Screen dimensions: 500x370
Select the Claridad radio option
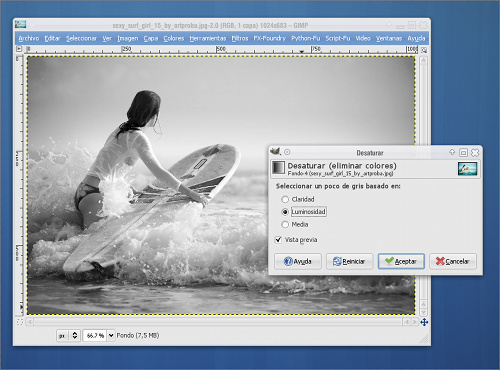pyautogui.click(x=298, y=199)
